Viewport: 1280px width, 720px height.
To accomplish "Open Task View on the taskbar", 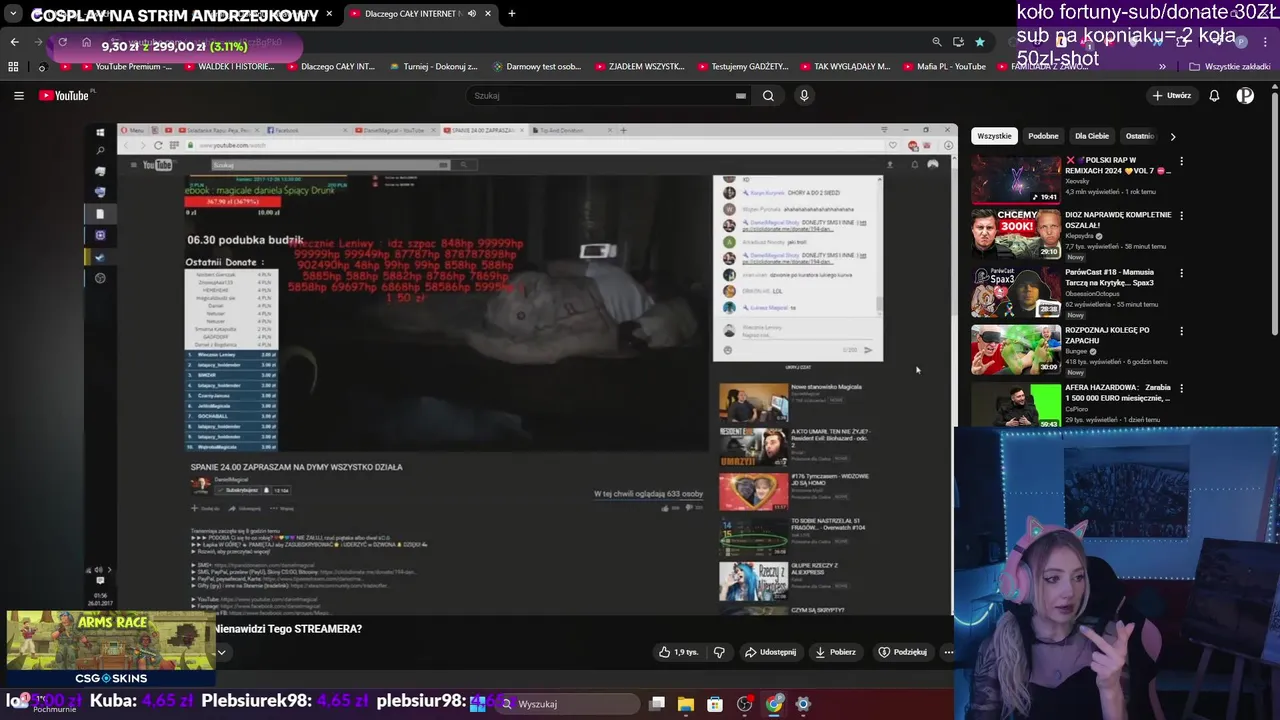I will click(x=657, y=704).
